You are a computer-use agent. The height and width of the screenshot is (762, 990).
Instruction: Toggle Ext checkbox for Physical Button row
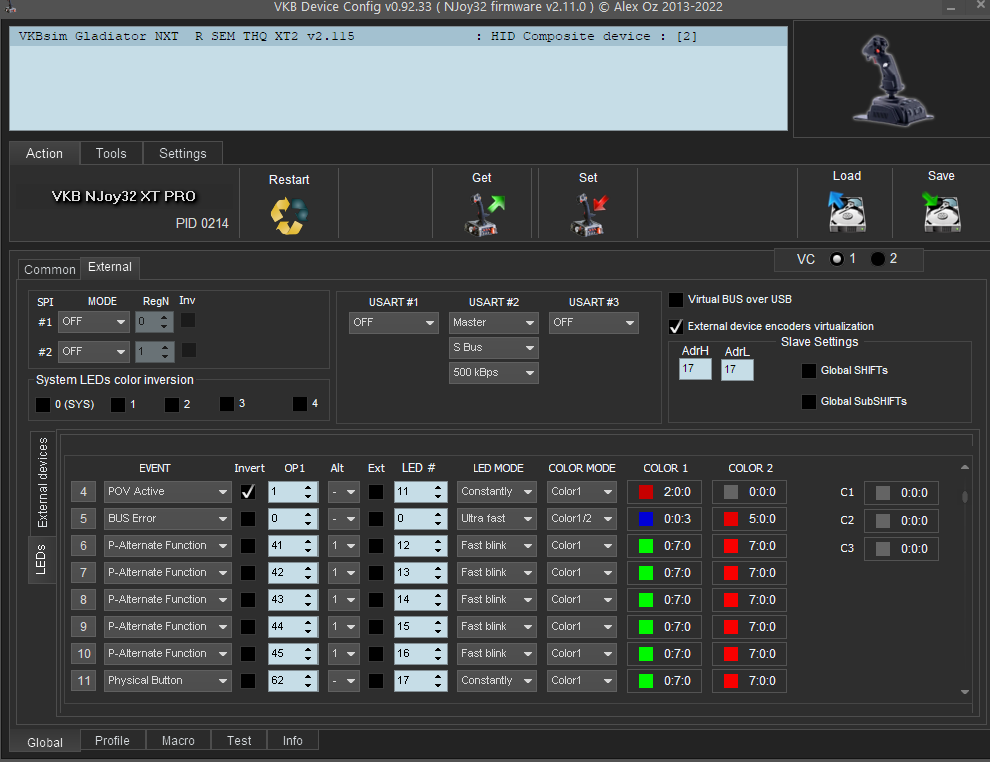(376, 681)
